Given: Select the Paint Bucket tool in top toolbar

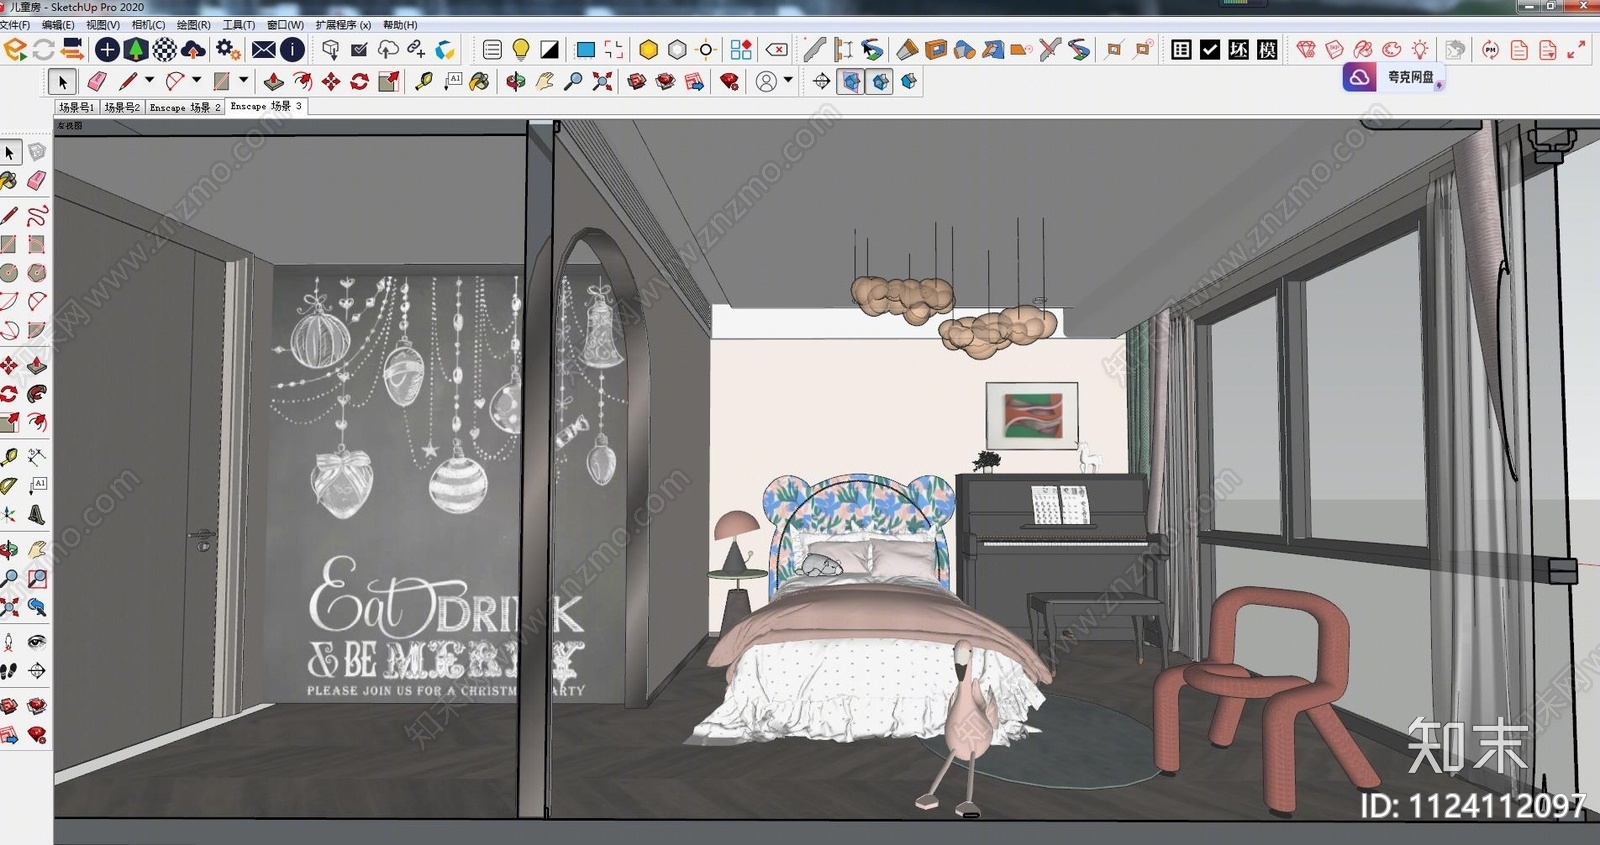Looking at the screenshot, I should (x=480, y=81).
